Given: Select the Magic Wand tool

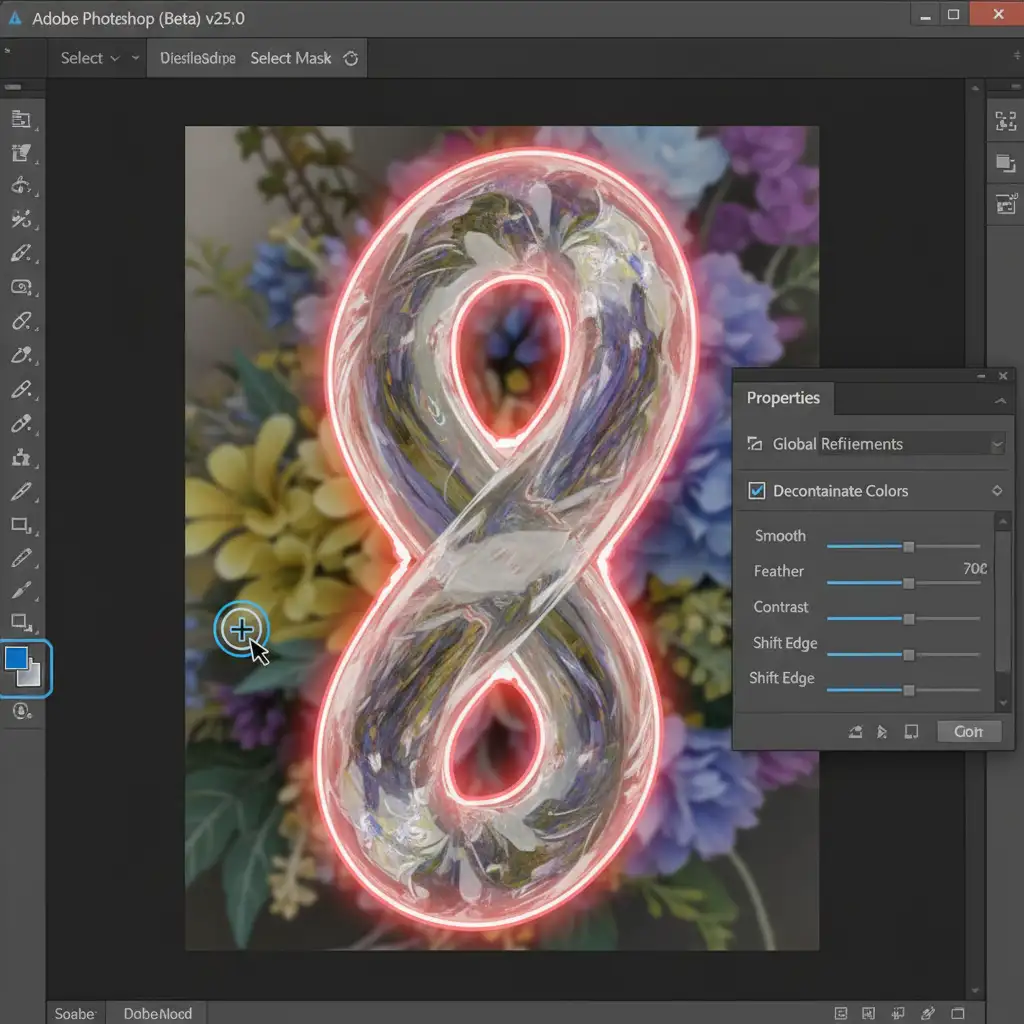Looking at the screenshot, I should [22, 220].
